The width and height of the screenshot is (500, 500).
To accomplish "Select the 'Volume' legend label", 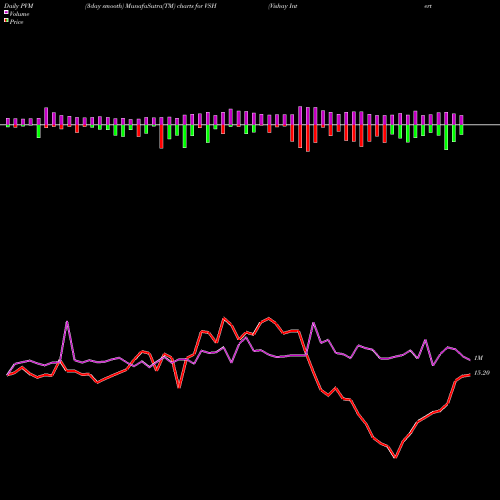I will tap(19, 14).
